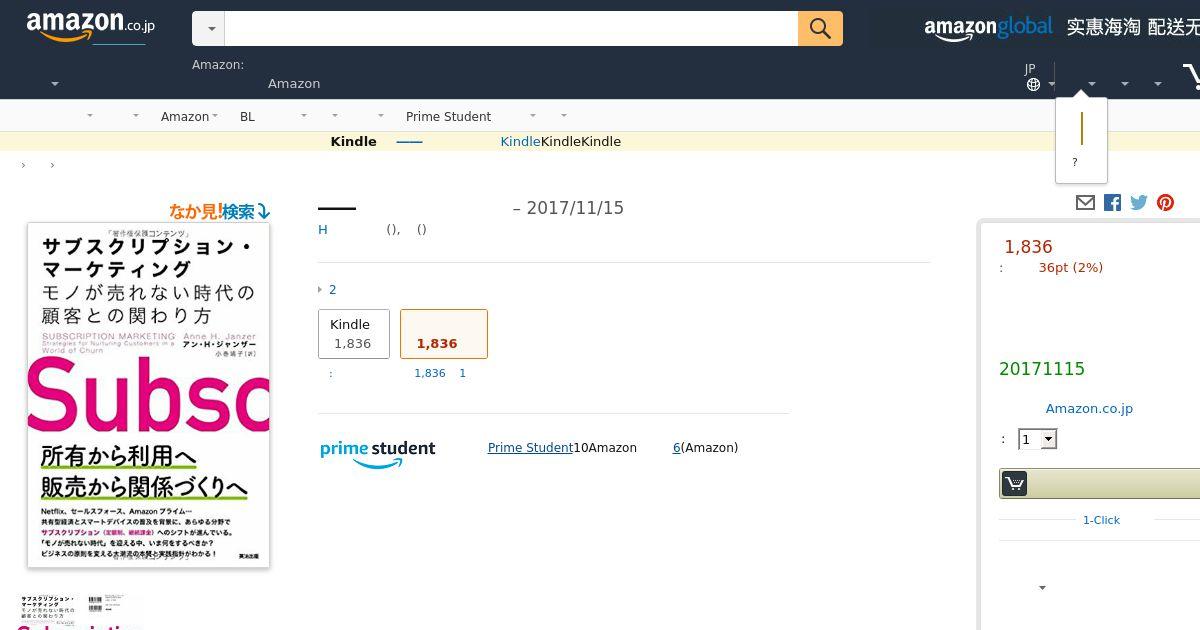Click the 36pt (2%) points text

point(1071,268)
